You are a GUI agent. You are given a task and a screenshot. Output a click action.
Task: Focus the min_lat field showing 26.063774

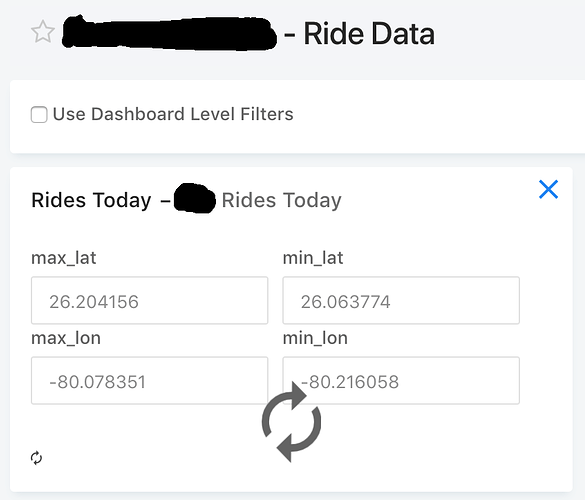[401, 300]
